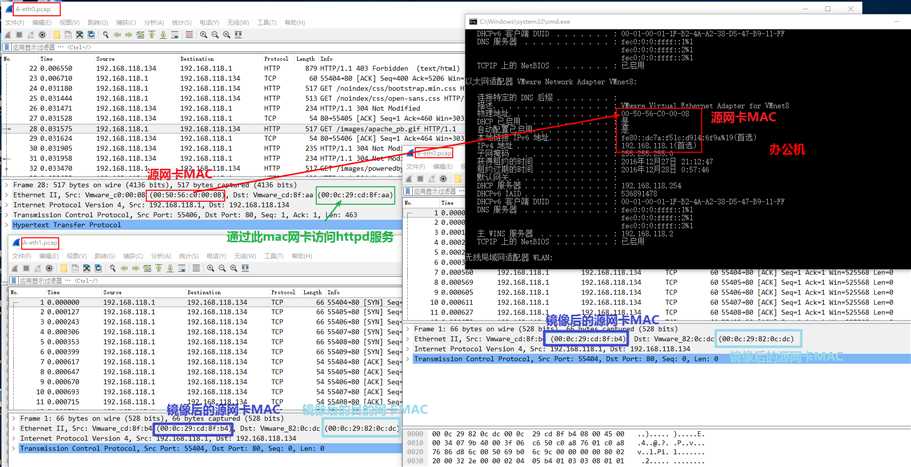Toggle colorize packet list in A-eth0.pcap toolbar
This screenshot has width=911, height=467.
click(x=188, y=35)
